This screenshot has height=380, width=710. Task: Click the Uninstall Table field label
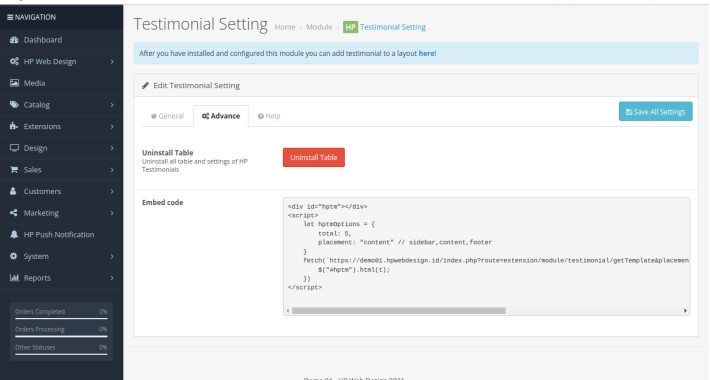coord(168,153)
